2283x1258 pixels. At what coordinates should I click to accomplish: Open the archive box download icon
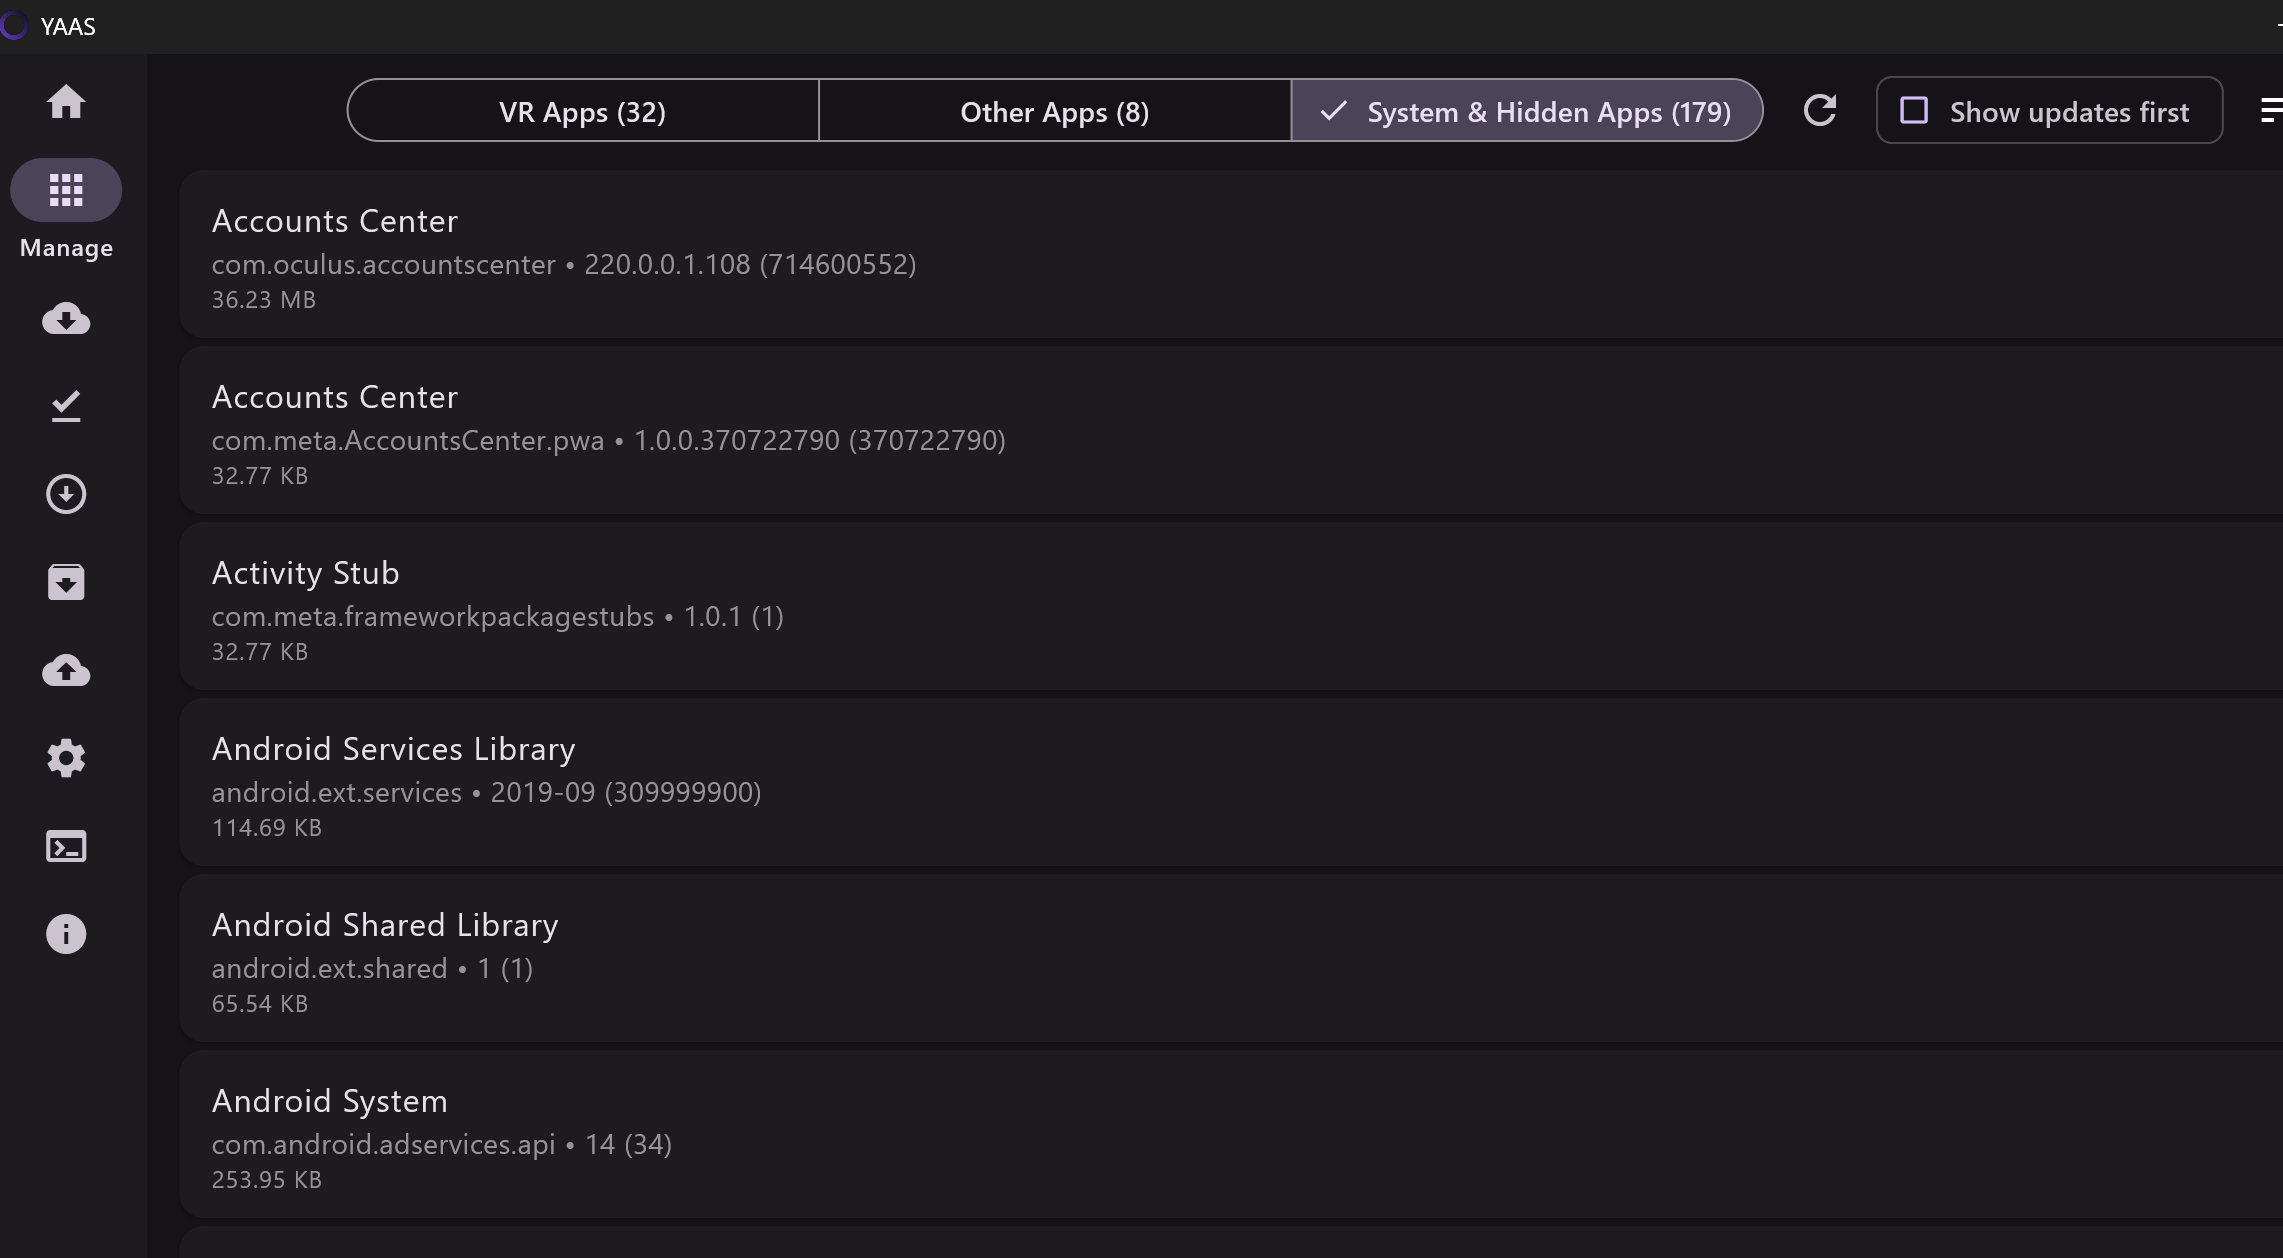tap(66, 582)
